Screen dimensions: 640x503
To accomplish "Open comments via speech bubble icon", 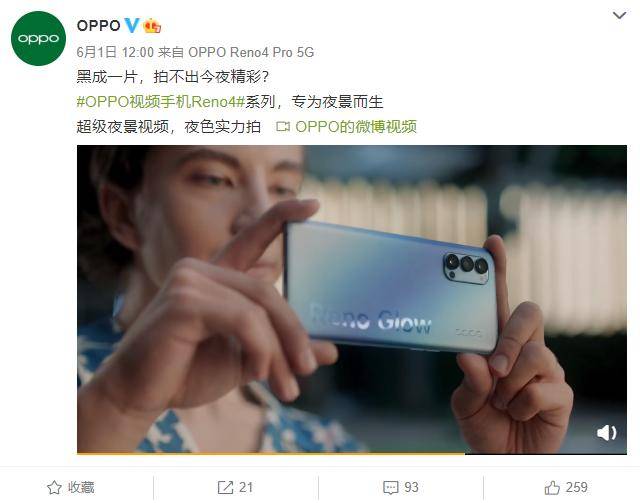I will tap(391, 487).
